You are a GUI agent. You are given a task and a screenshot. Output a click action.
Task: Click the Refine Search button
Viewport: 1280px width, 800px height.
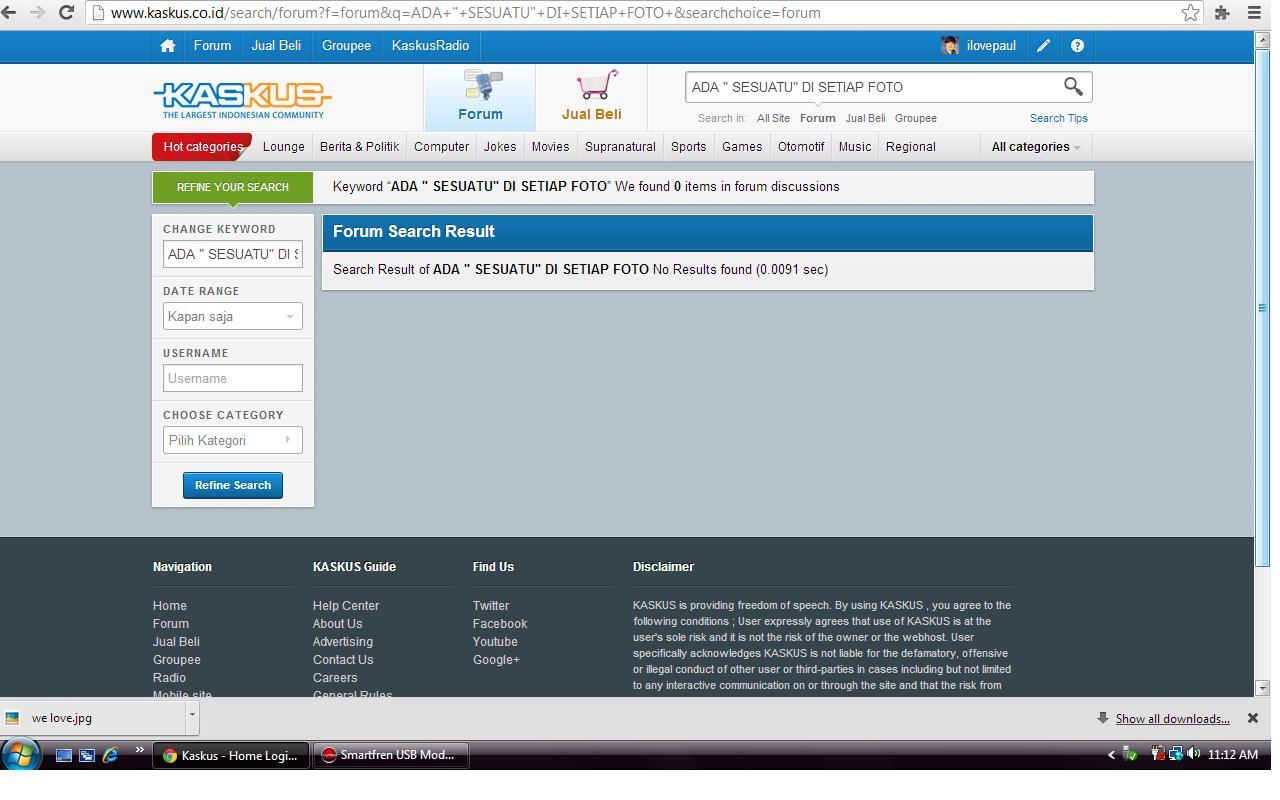233,485
